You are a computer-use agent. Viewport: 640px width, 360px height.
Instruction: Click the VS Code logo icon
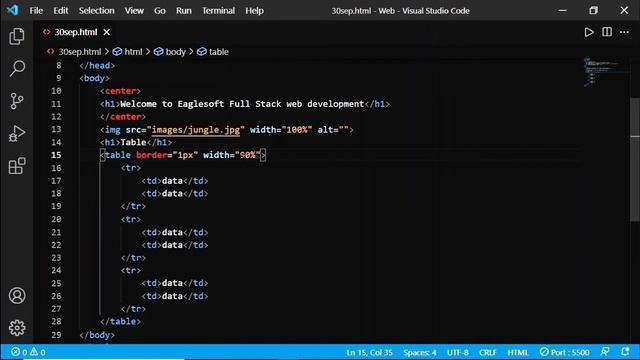point(12,10)
